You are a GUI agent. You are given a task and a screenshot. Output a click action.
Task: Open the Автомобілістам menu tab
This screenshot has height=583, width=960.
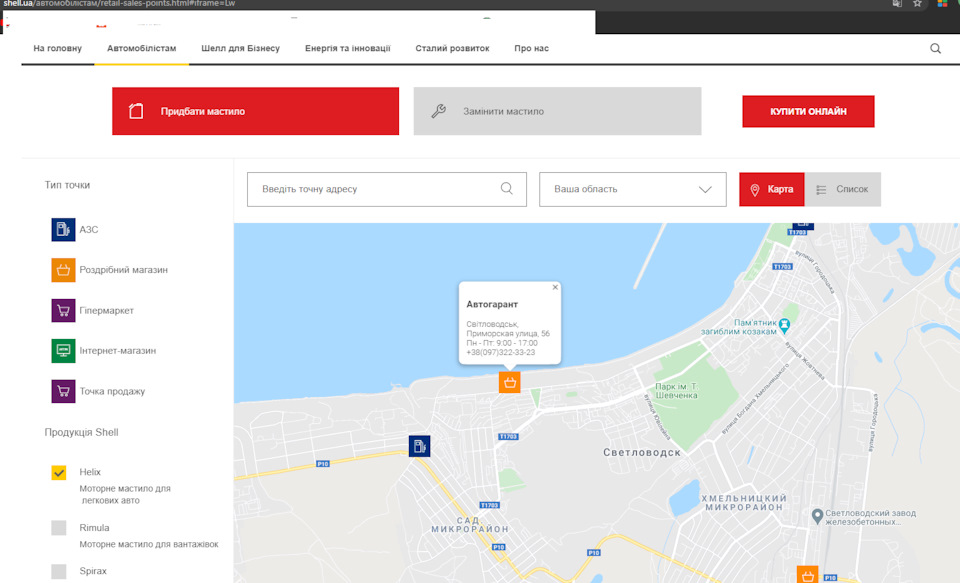coord(141,48)
